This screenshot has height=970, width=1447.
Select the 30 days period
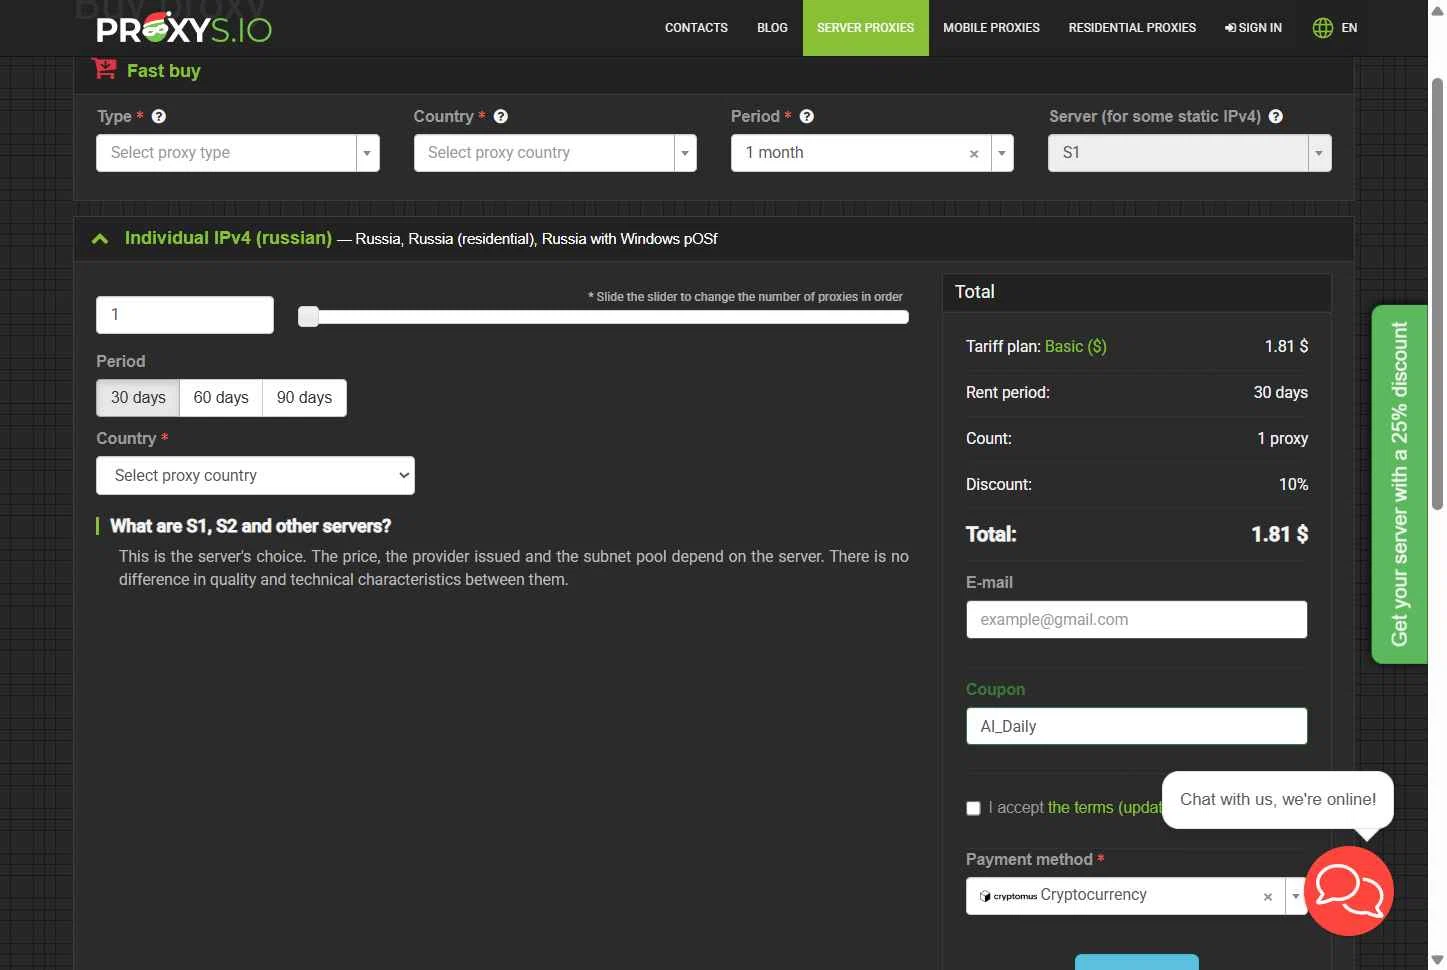pos(138,398)
